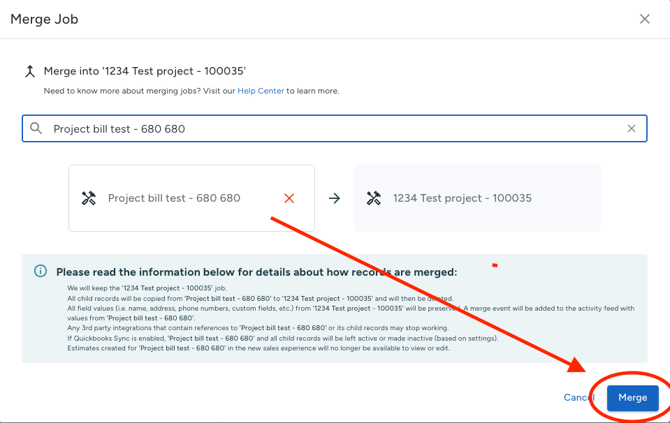
Task: Remove 'Project bill test' with red X
Action: [x=289, y=198]
